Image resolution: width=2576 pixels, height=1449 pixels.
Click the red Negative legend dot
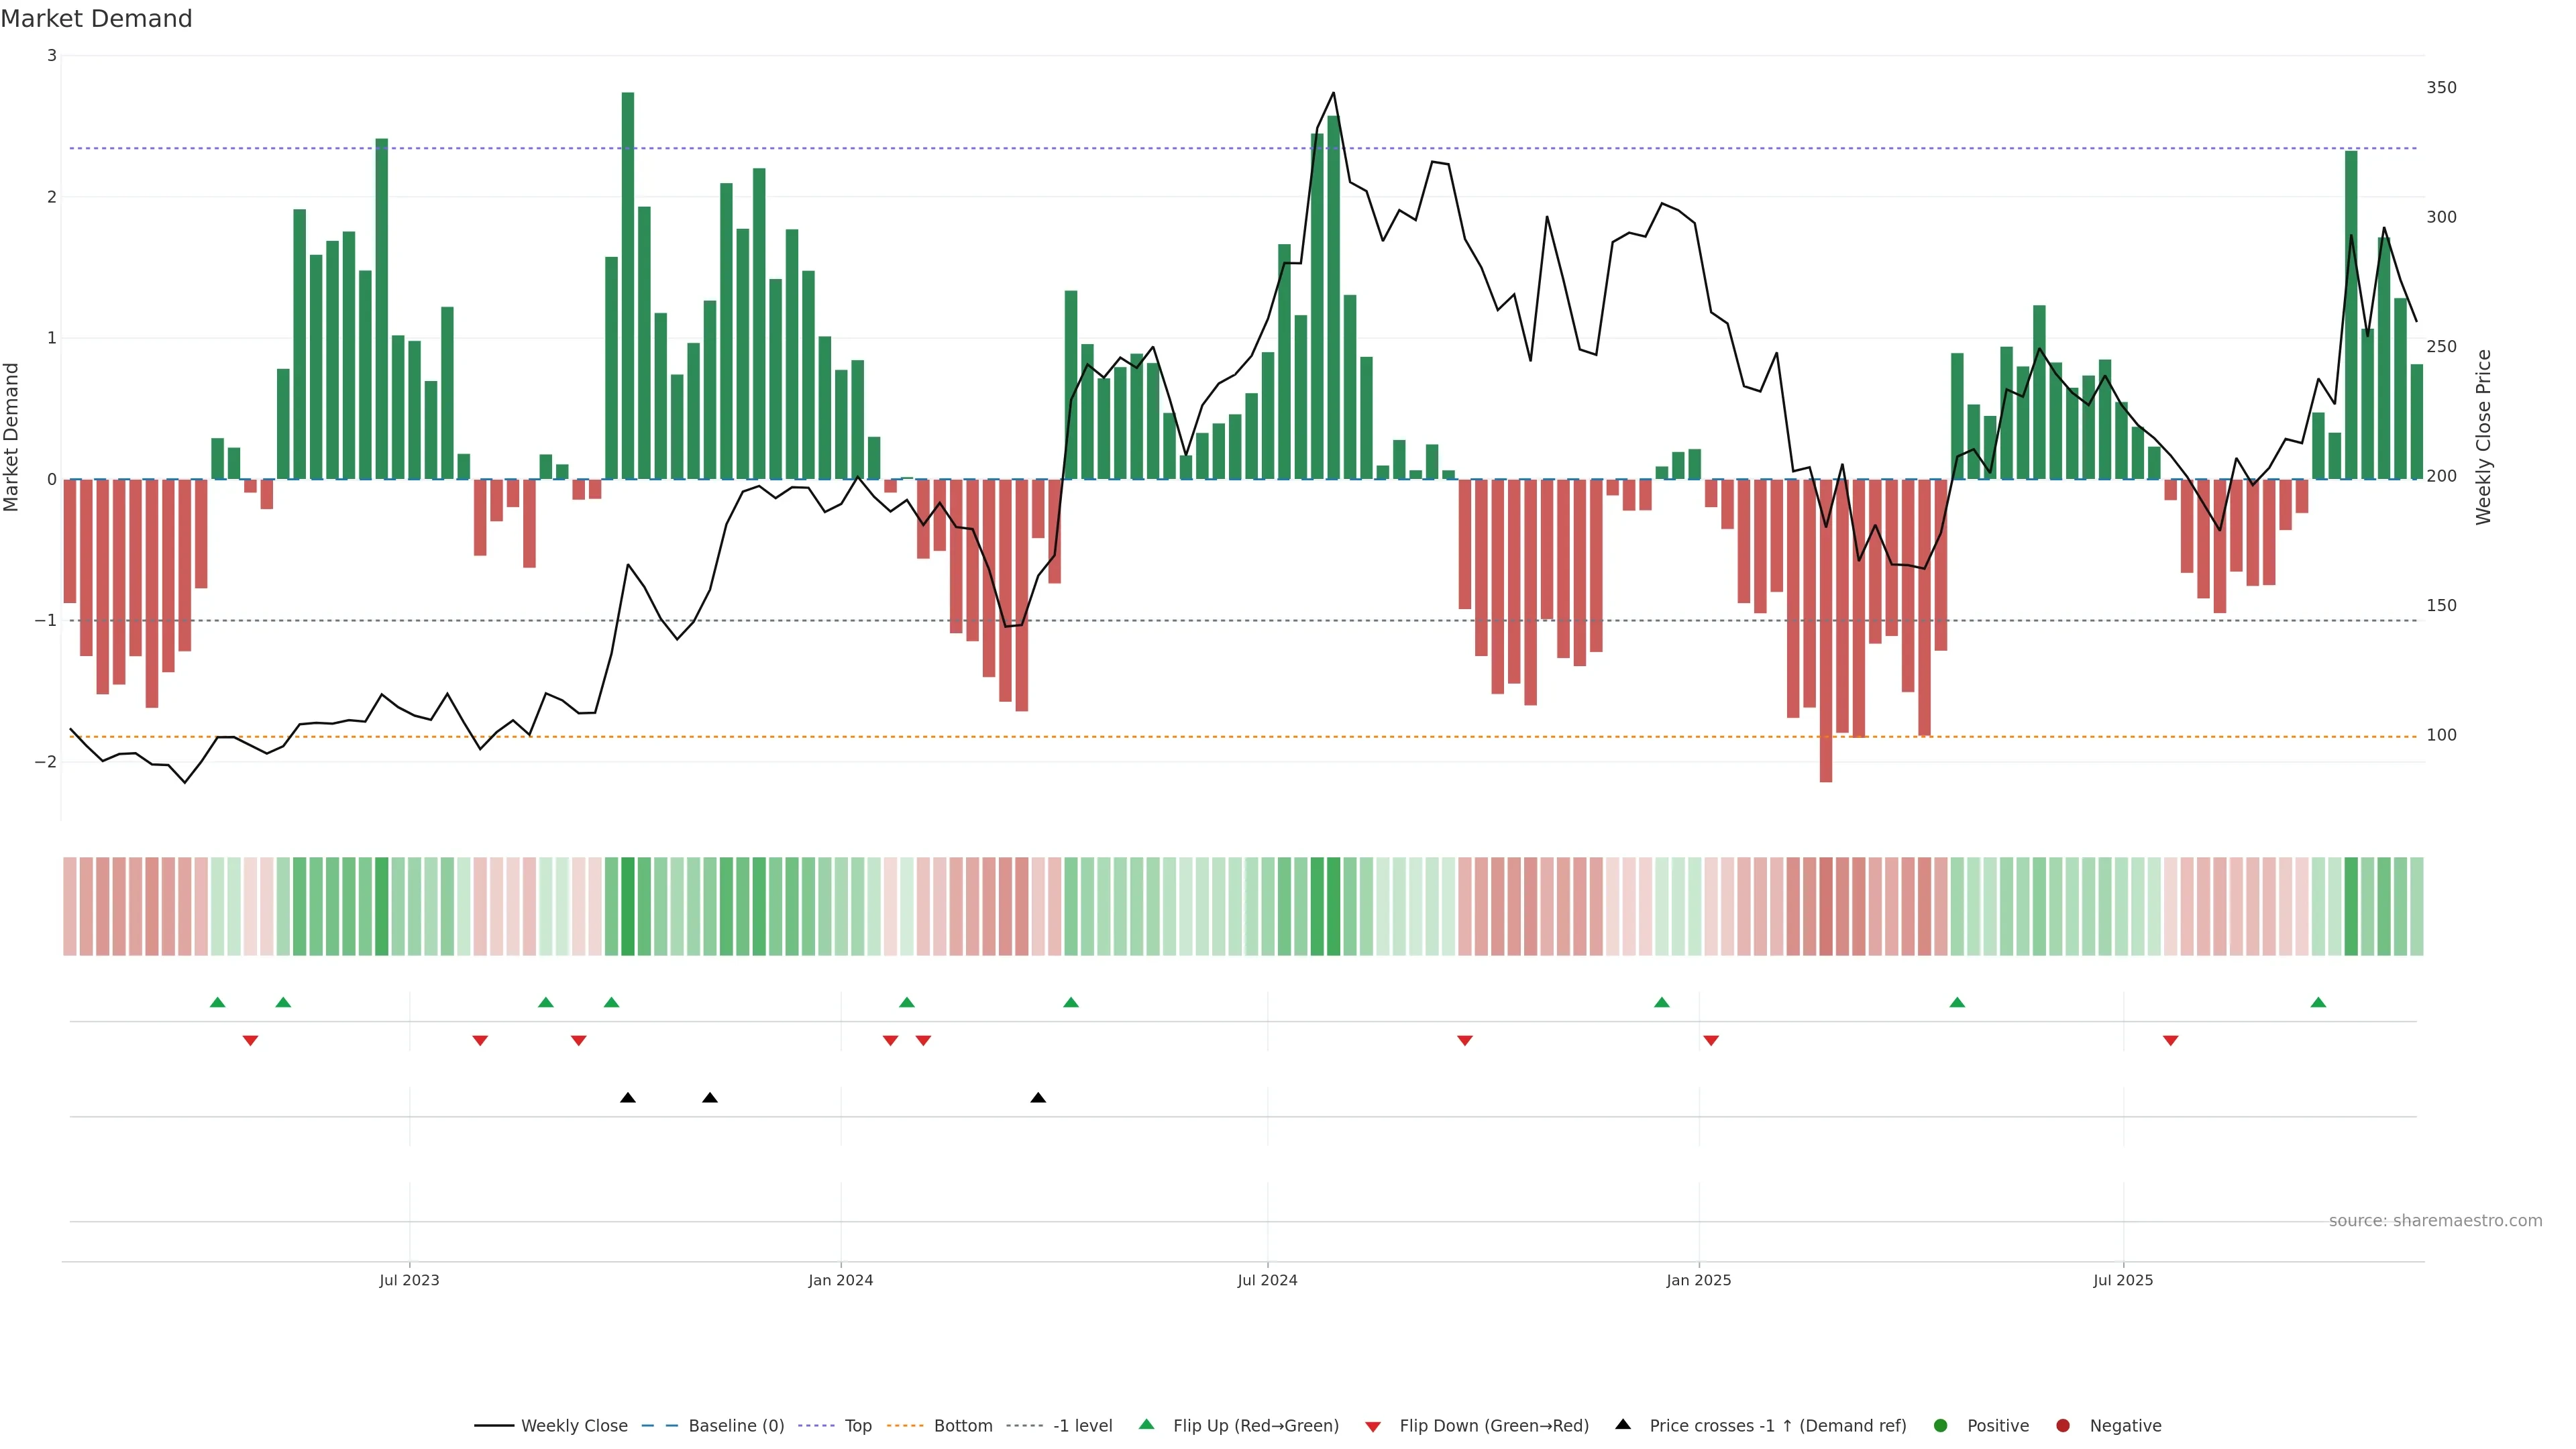tap(2063, 1425)
